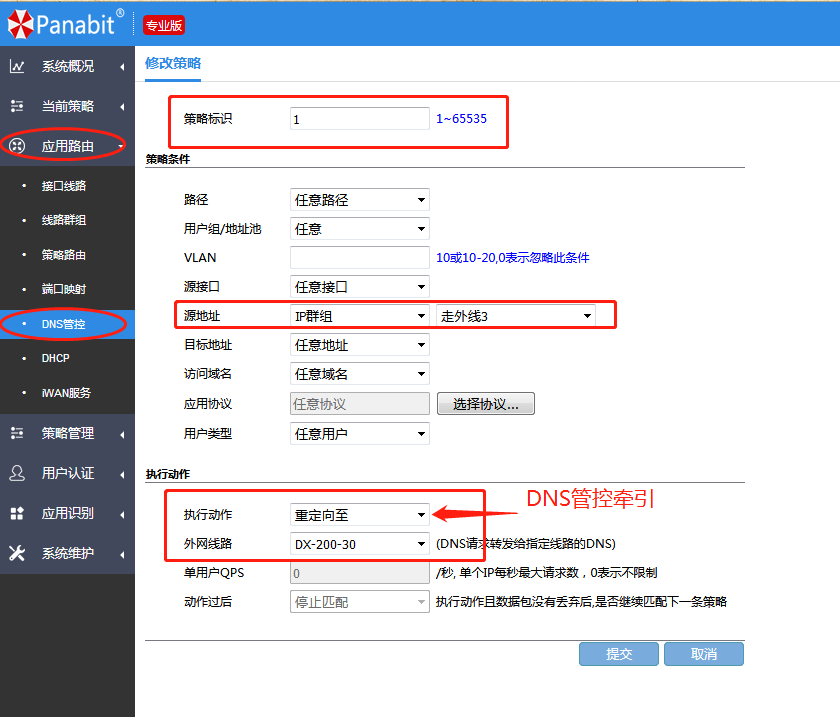Open the 路径 dropdown
Screen dimensions: 840x717
click(359, 200)
